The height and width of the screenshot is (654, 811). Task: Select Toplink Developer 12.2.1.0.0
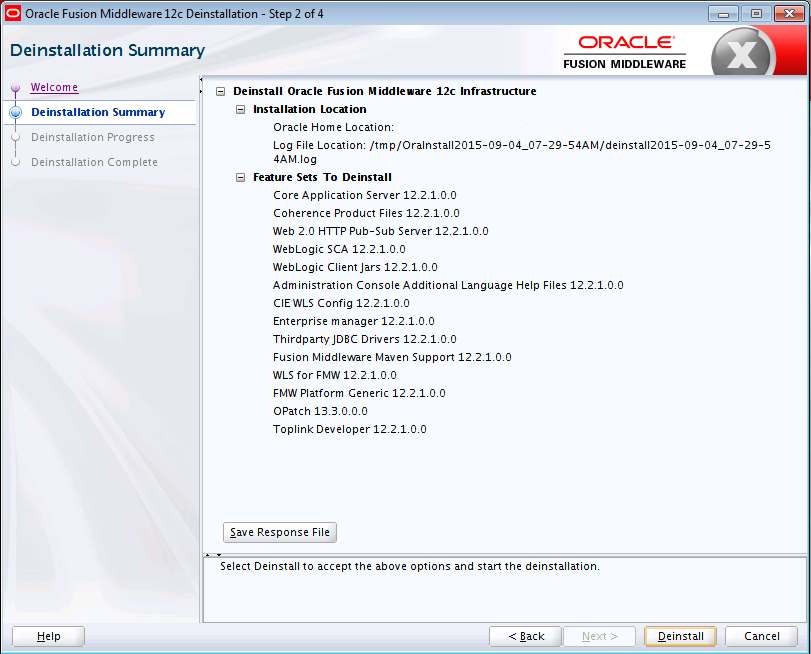coord(350,429)
